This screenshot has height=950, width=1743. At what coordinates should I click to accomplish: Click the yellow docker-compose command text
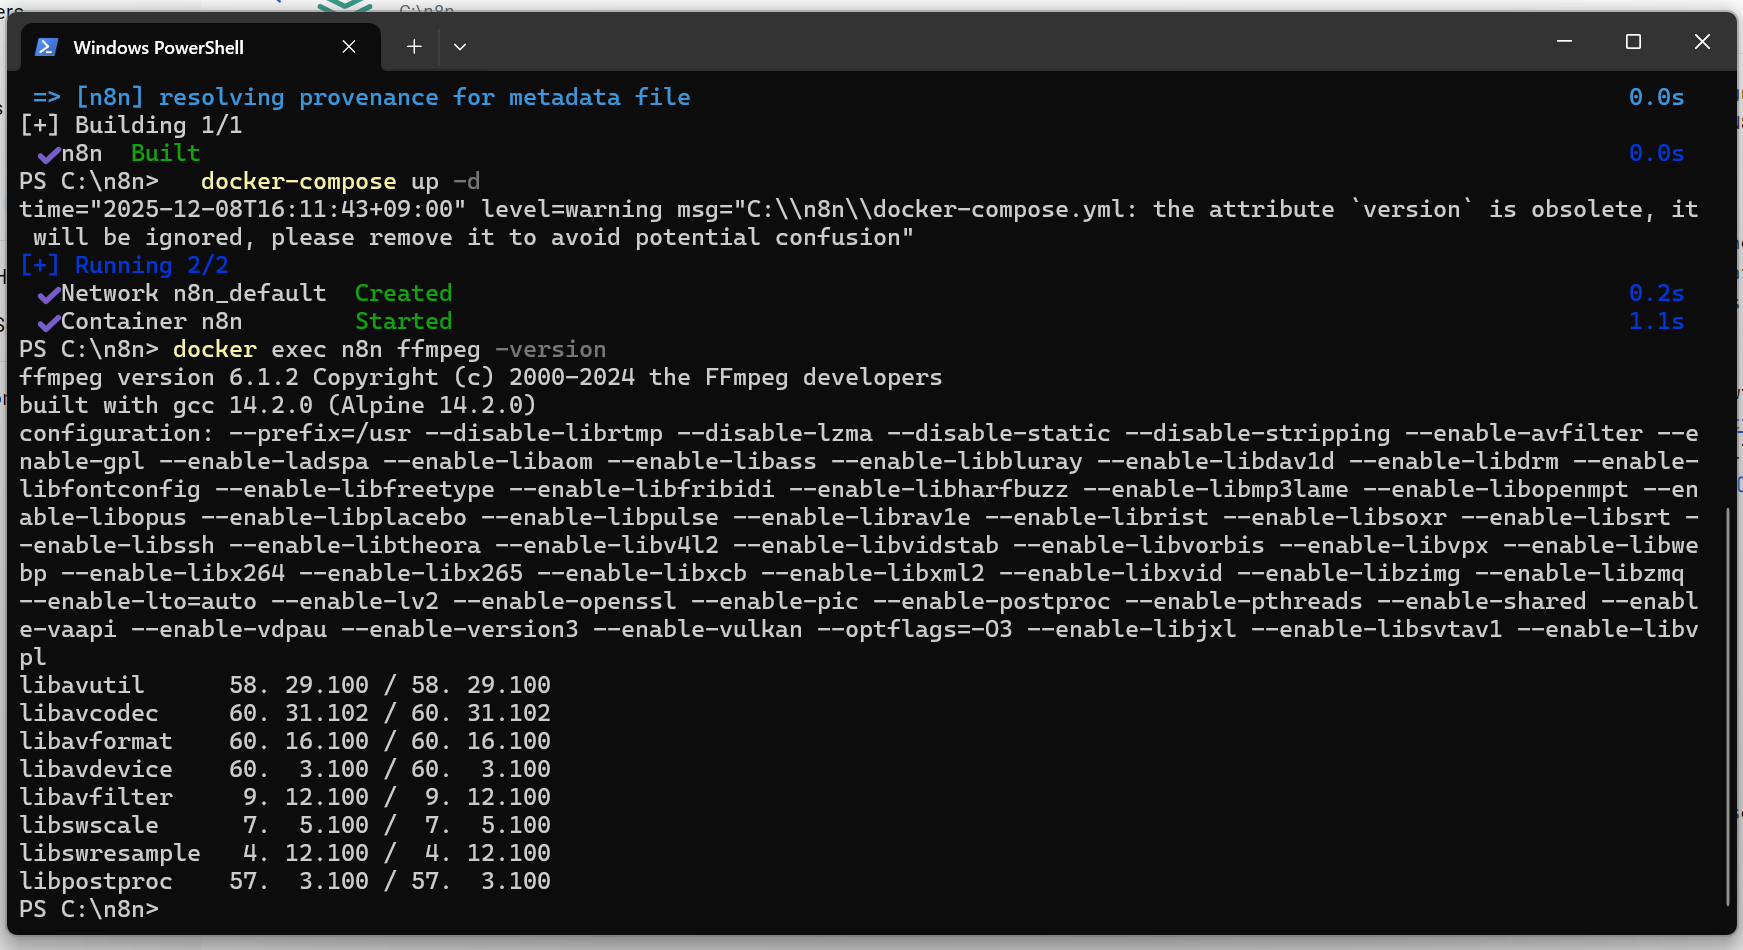tap(298, 181)
